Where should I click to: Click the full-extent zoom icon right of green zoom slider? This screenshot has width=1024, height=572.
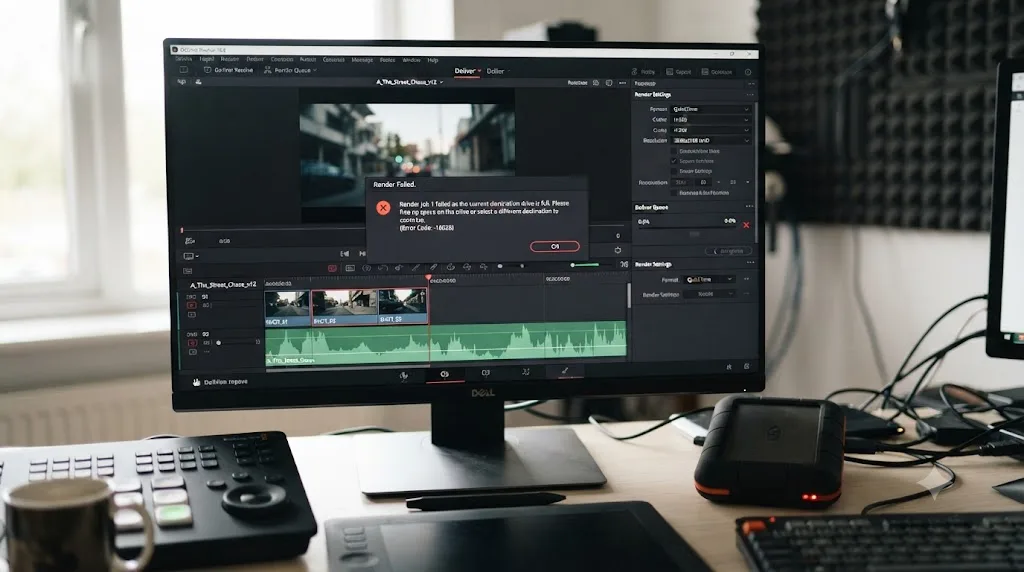624,264
